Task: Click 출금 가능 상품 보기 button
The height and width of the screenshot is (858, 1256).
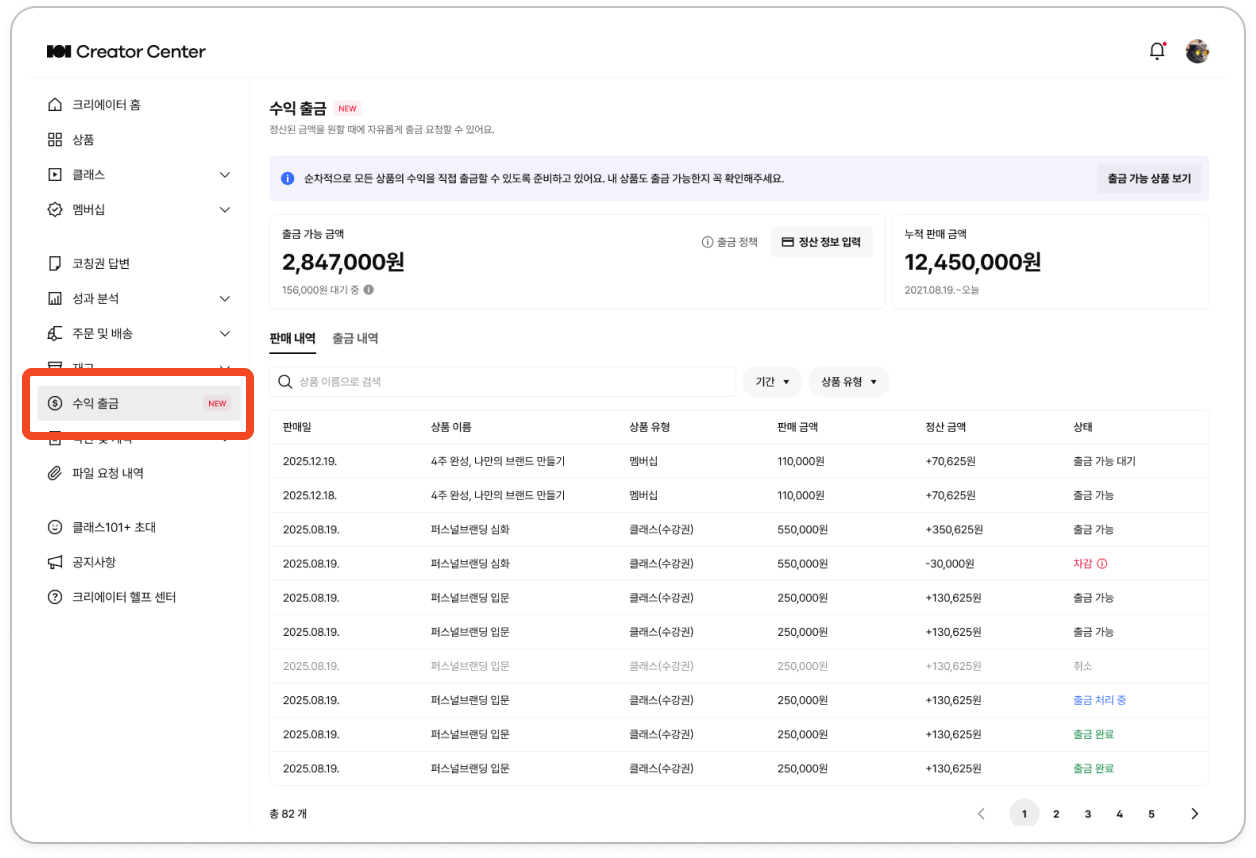Action: (1149, 179)
